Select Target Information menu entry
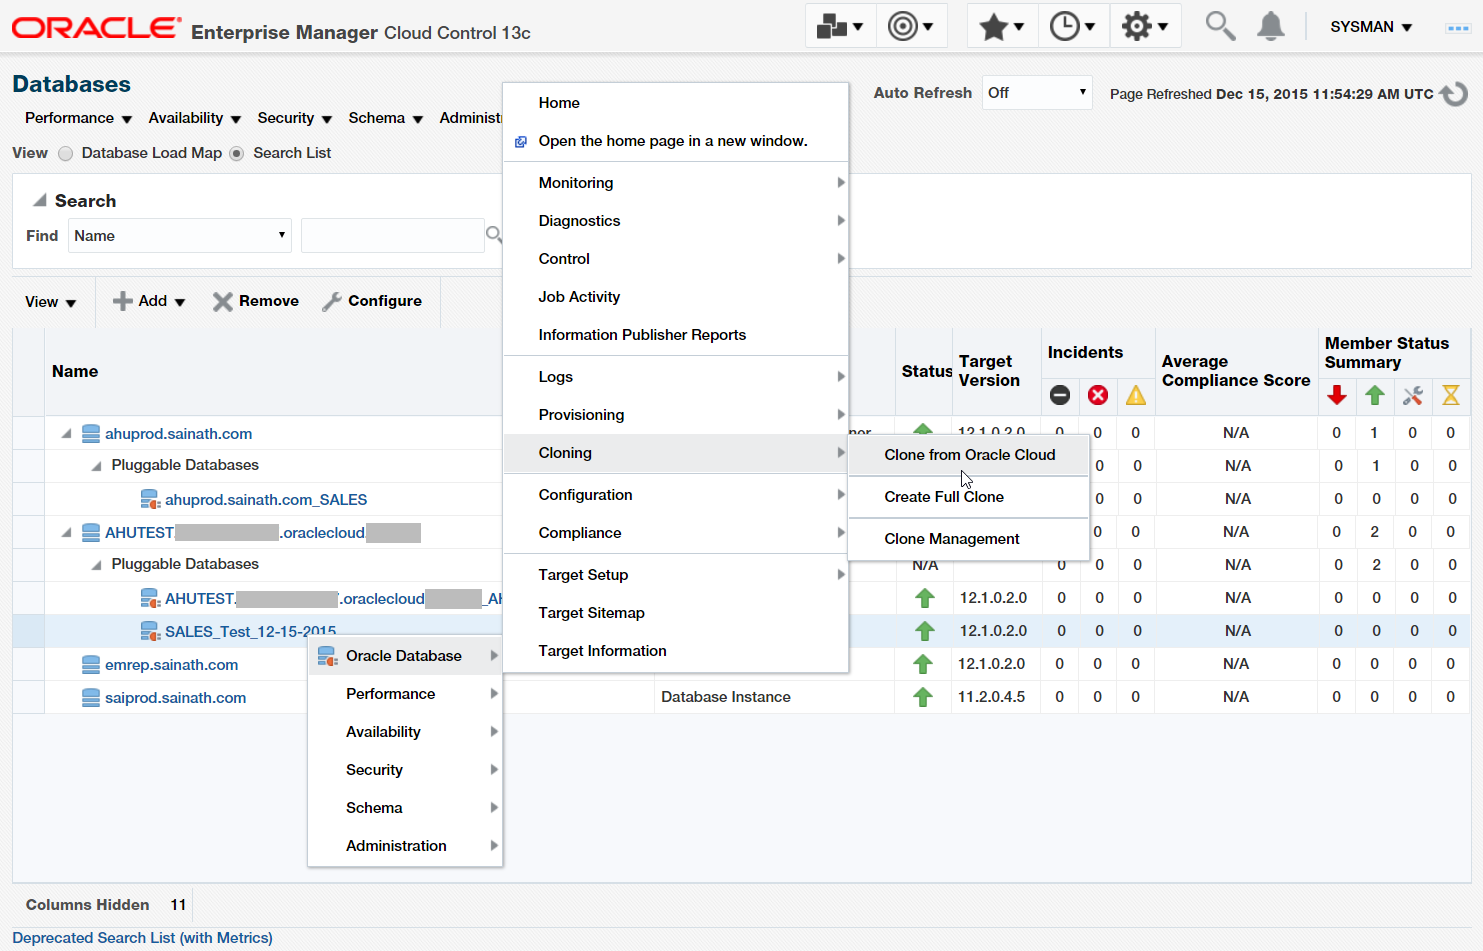The height and width of the screenshot is (951, 1483). (676, 651)
